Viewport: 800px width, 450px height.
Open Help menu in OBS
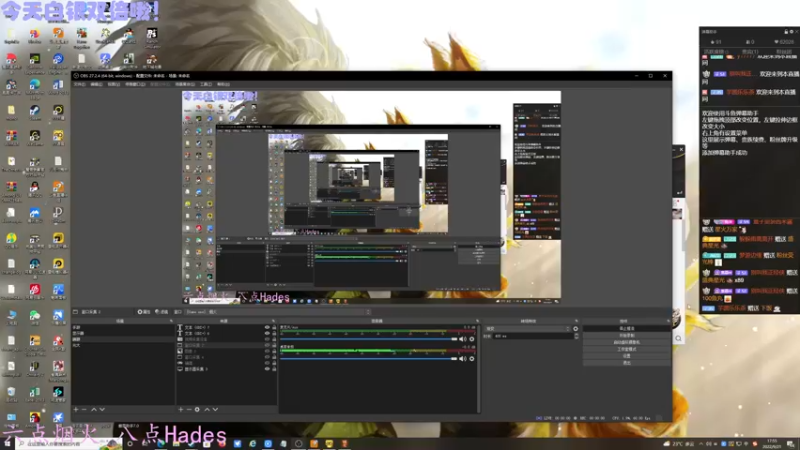[223, 84]
